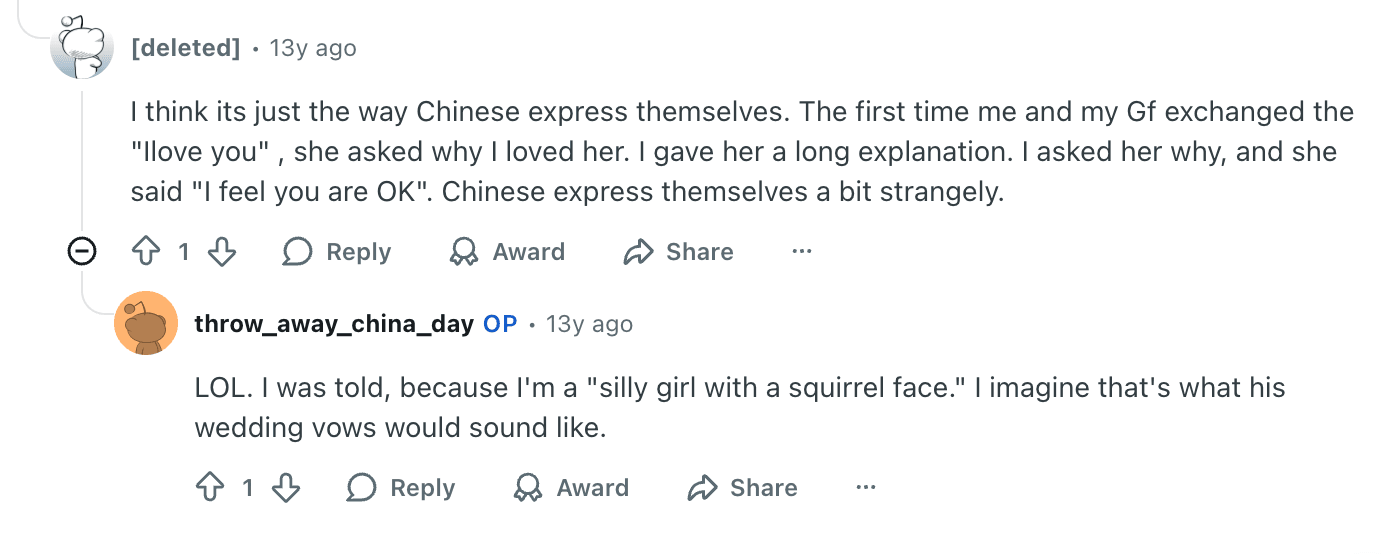
Task: Upvote throw_away_china_day's reply
Action: pos(210,488)
